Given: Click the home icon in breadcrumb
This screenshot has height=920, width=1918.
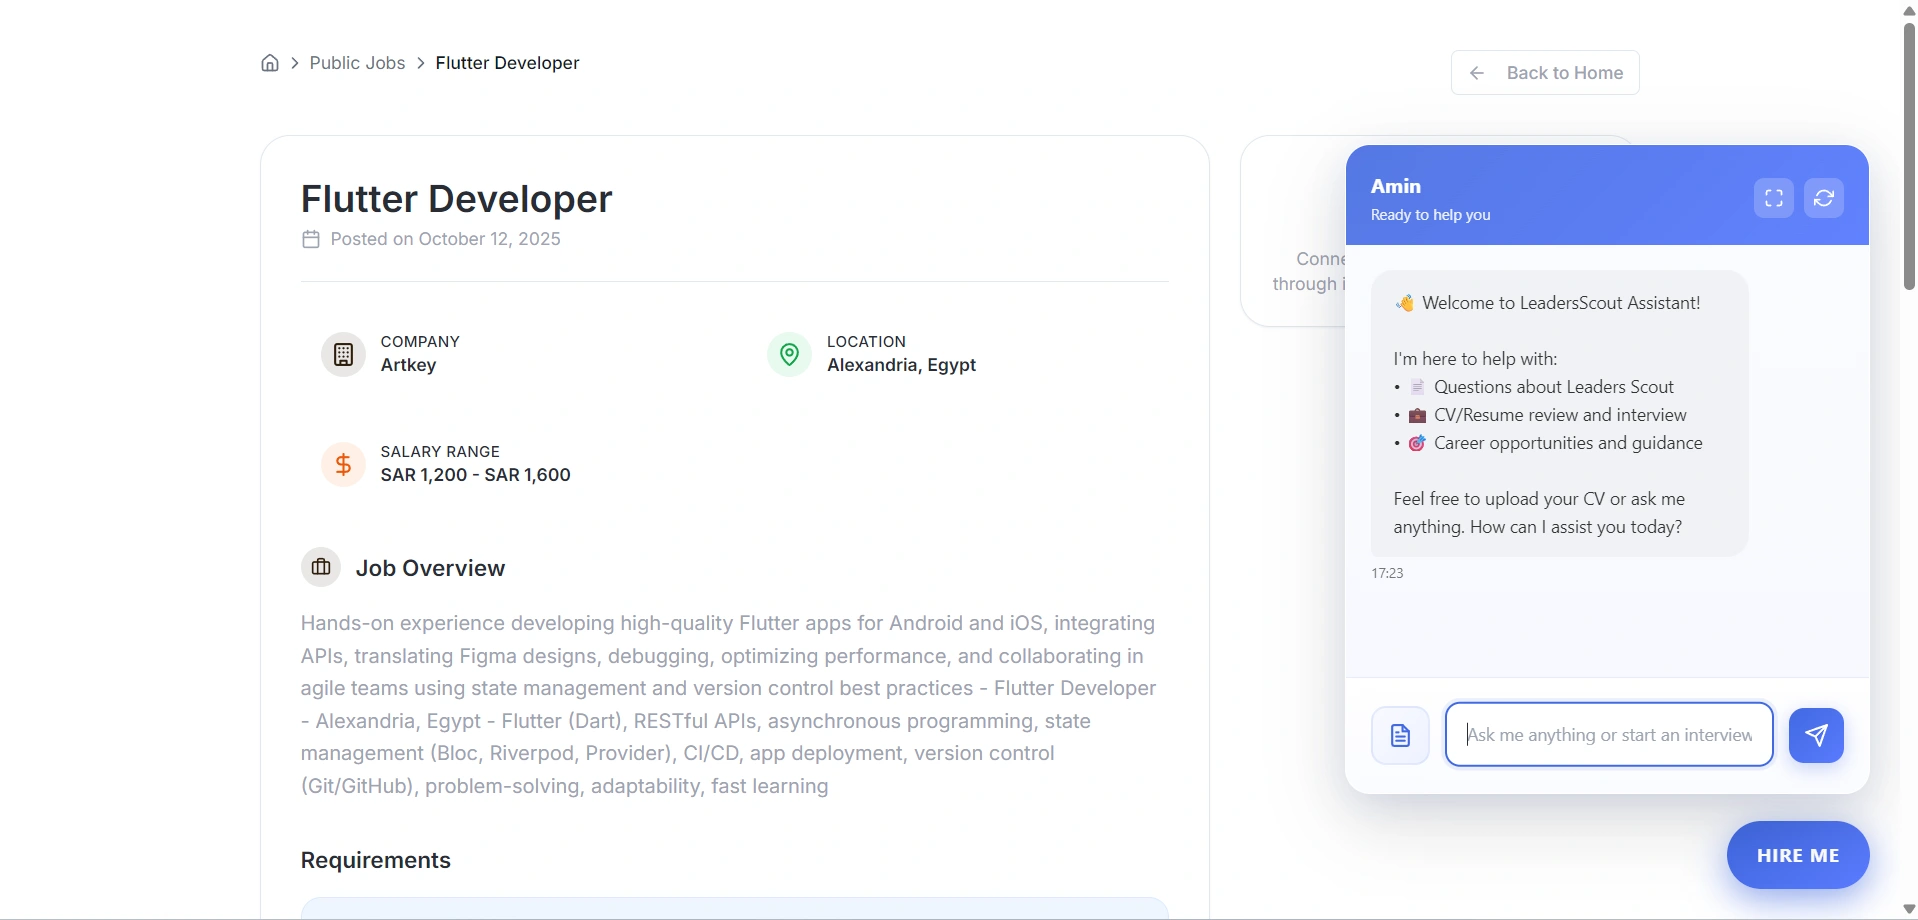Looking at the screenshot, I should tap(270, 63).
